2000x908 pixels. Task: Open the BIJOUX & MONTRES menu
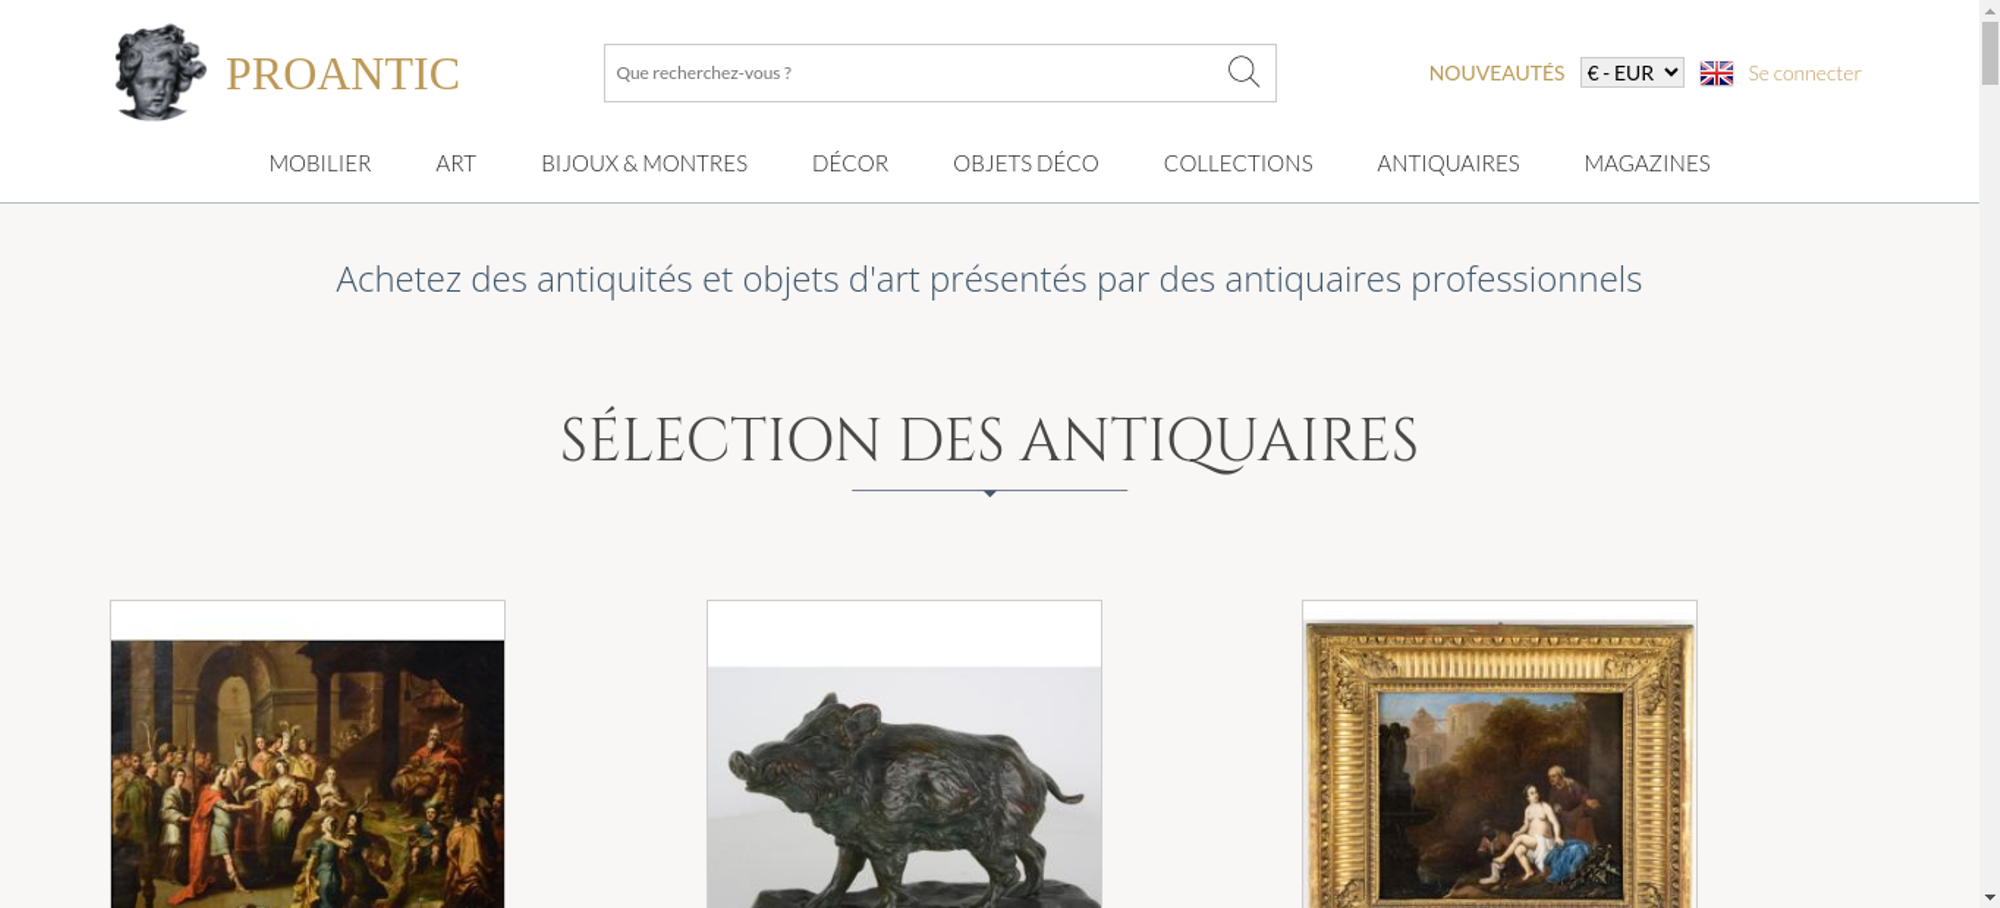(x=644, y=163)
